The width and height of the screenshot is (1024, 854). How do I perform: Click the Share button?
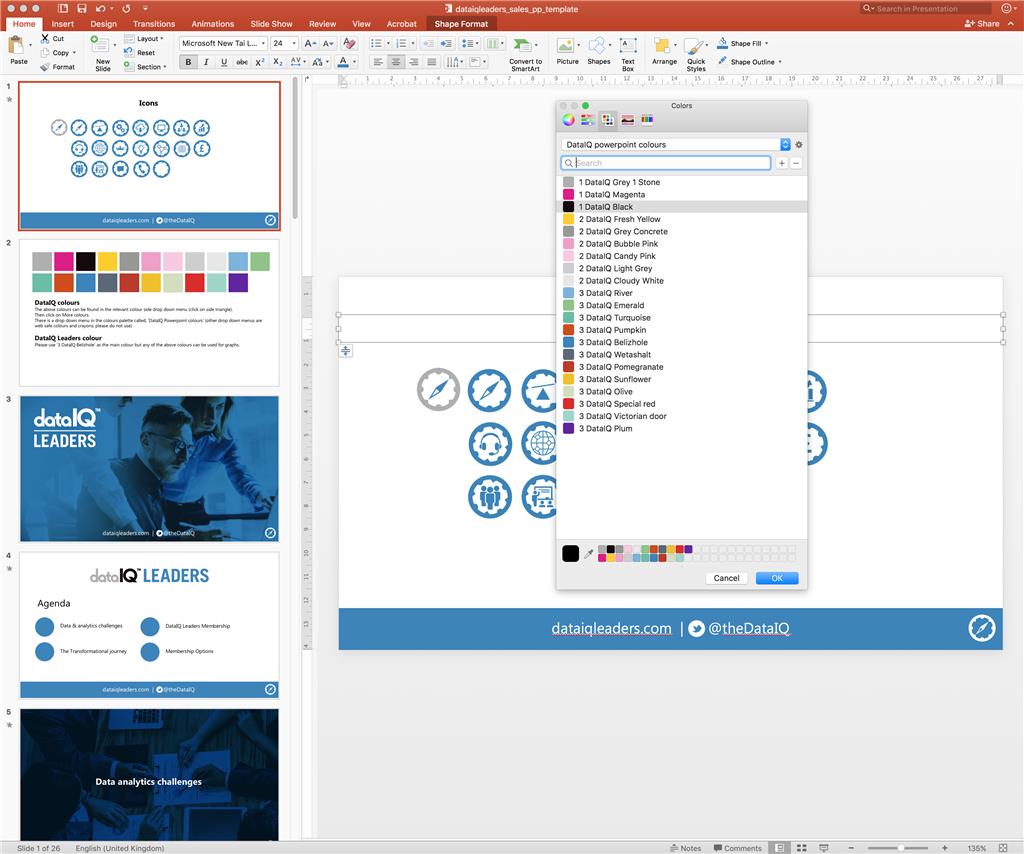pyautogui.click(x=982, y=24)
